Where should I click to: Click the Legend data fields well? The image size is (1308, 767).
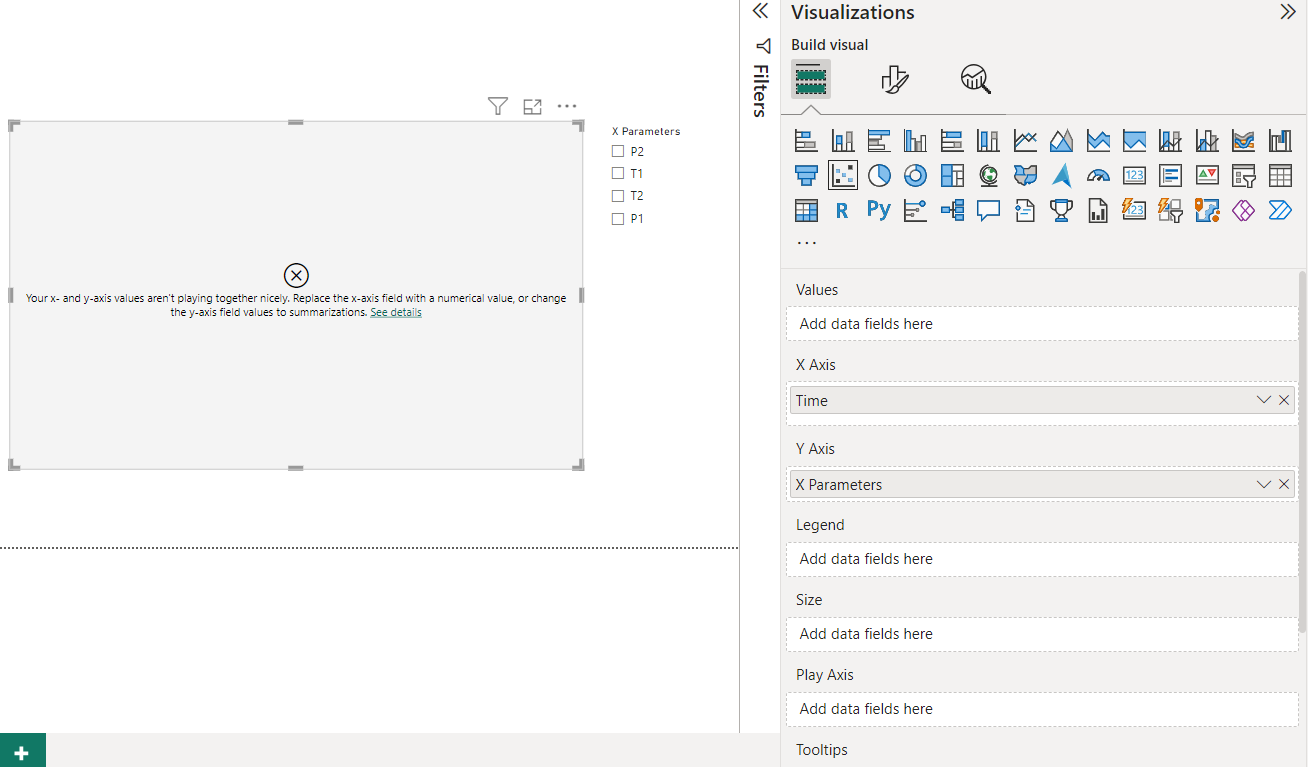coord(1042,559)
